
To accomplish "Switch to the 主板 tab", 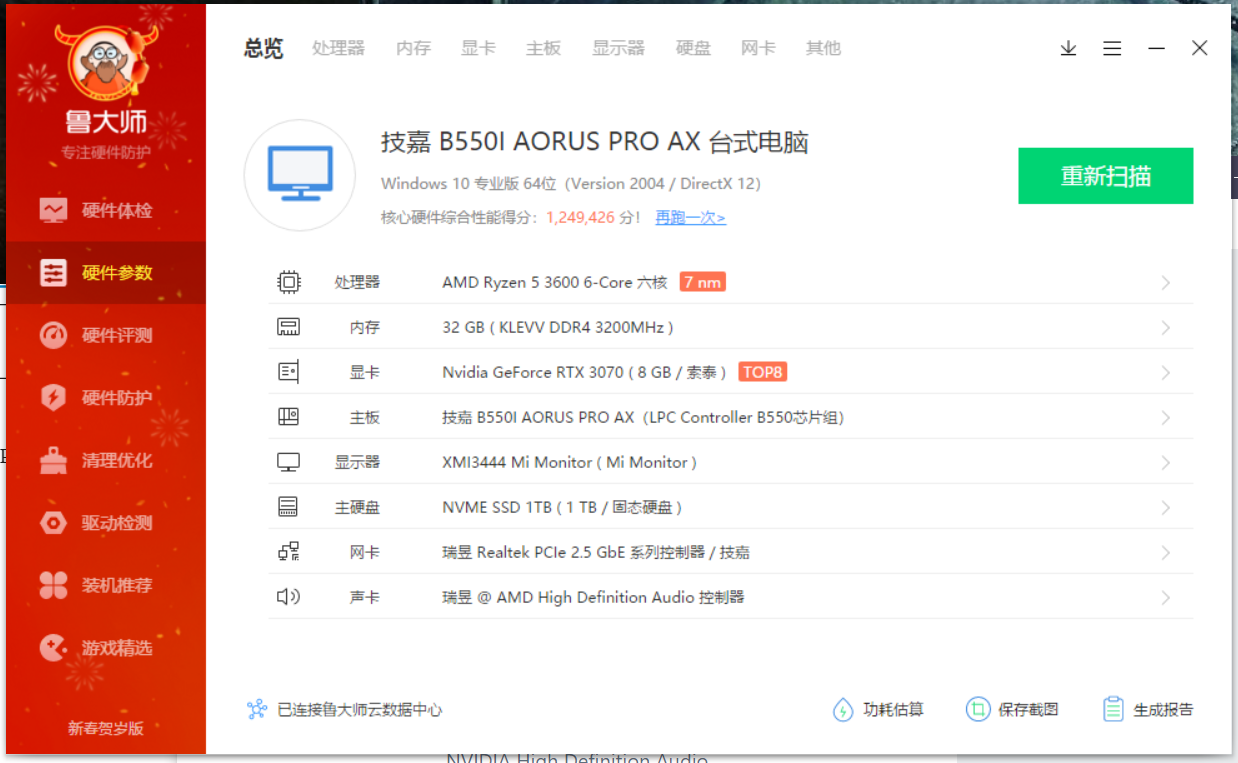I will pyautogui.click(x=543, y=48).
